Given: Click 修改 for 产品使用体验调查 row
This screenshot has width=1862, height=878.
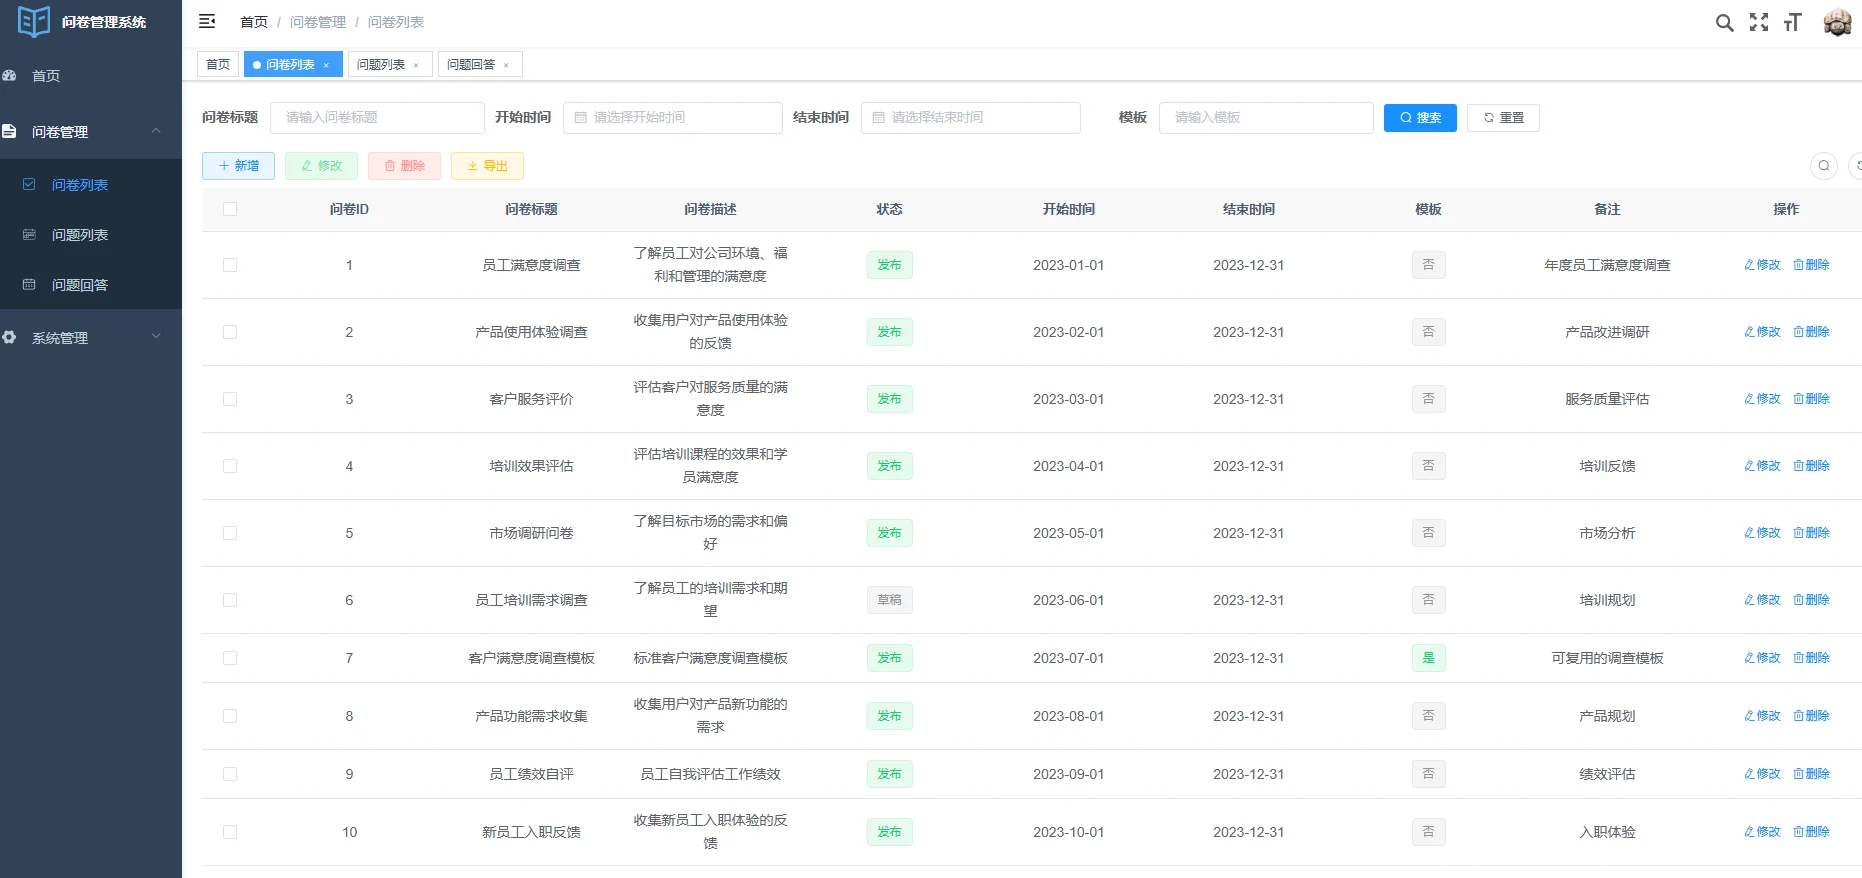Looking at the screenshot, I should pos(1762,332).
